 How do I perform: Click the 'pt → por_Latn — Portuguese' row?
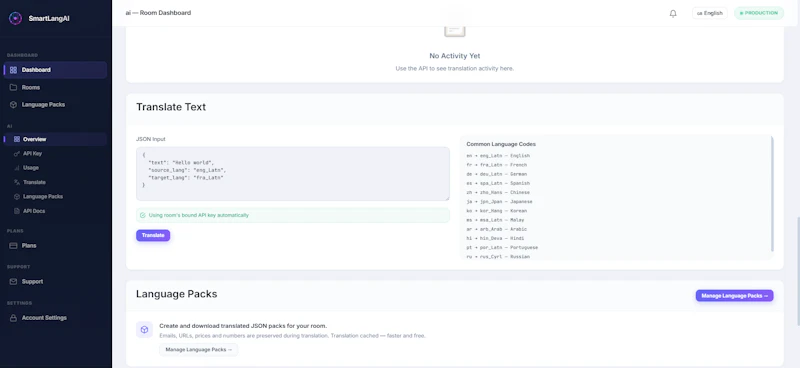coord(502,248)
